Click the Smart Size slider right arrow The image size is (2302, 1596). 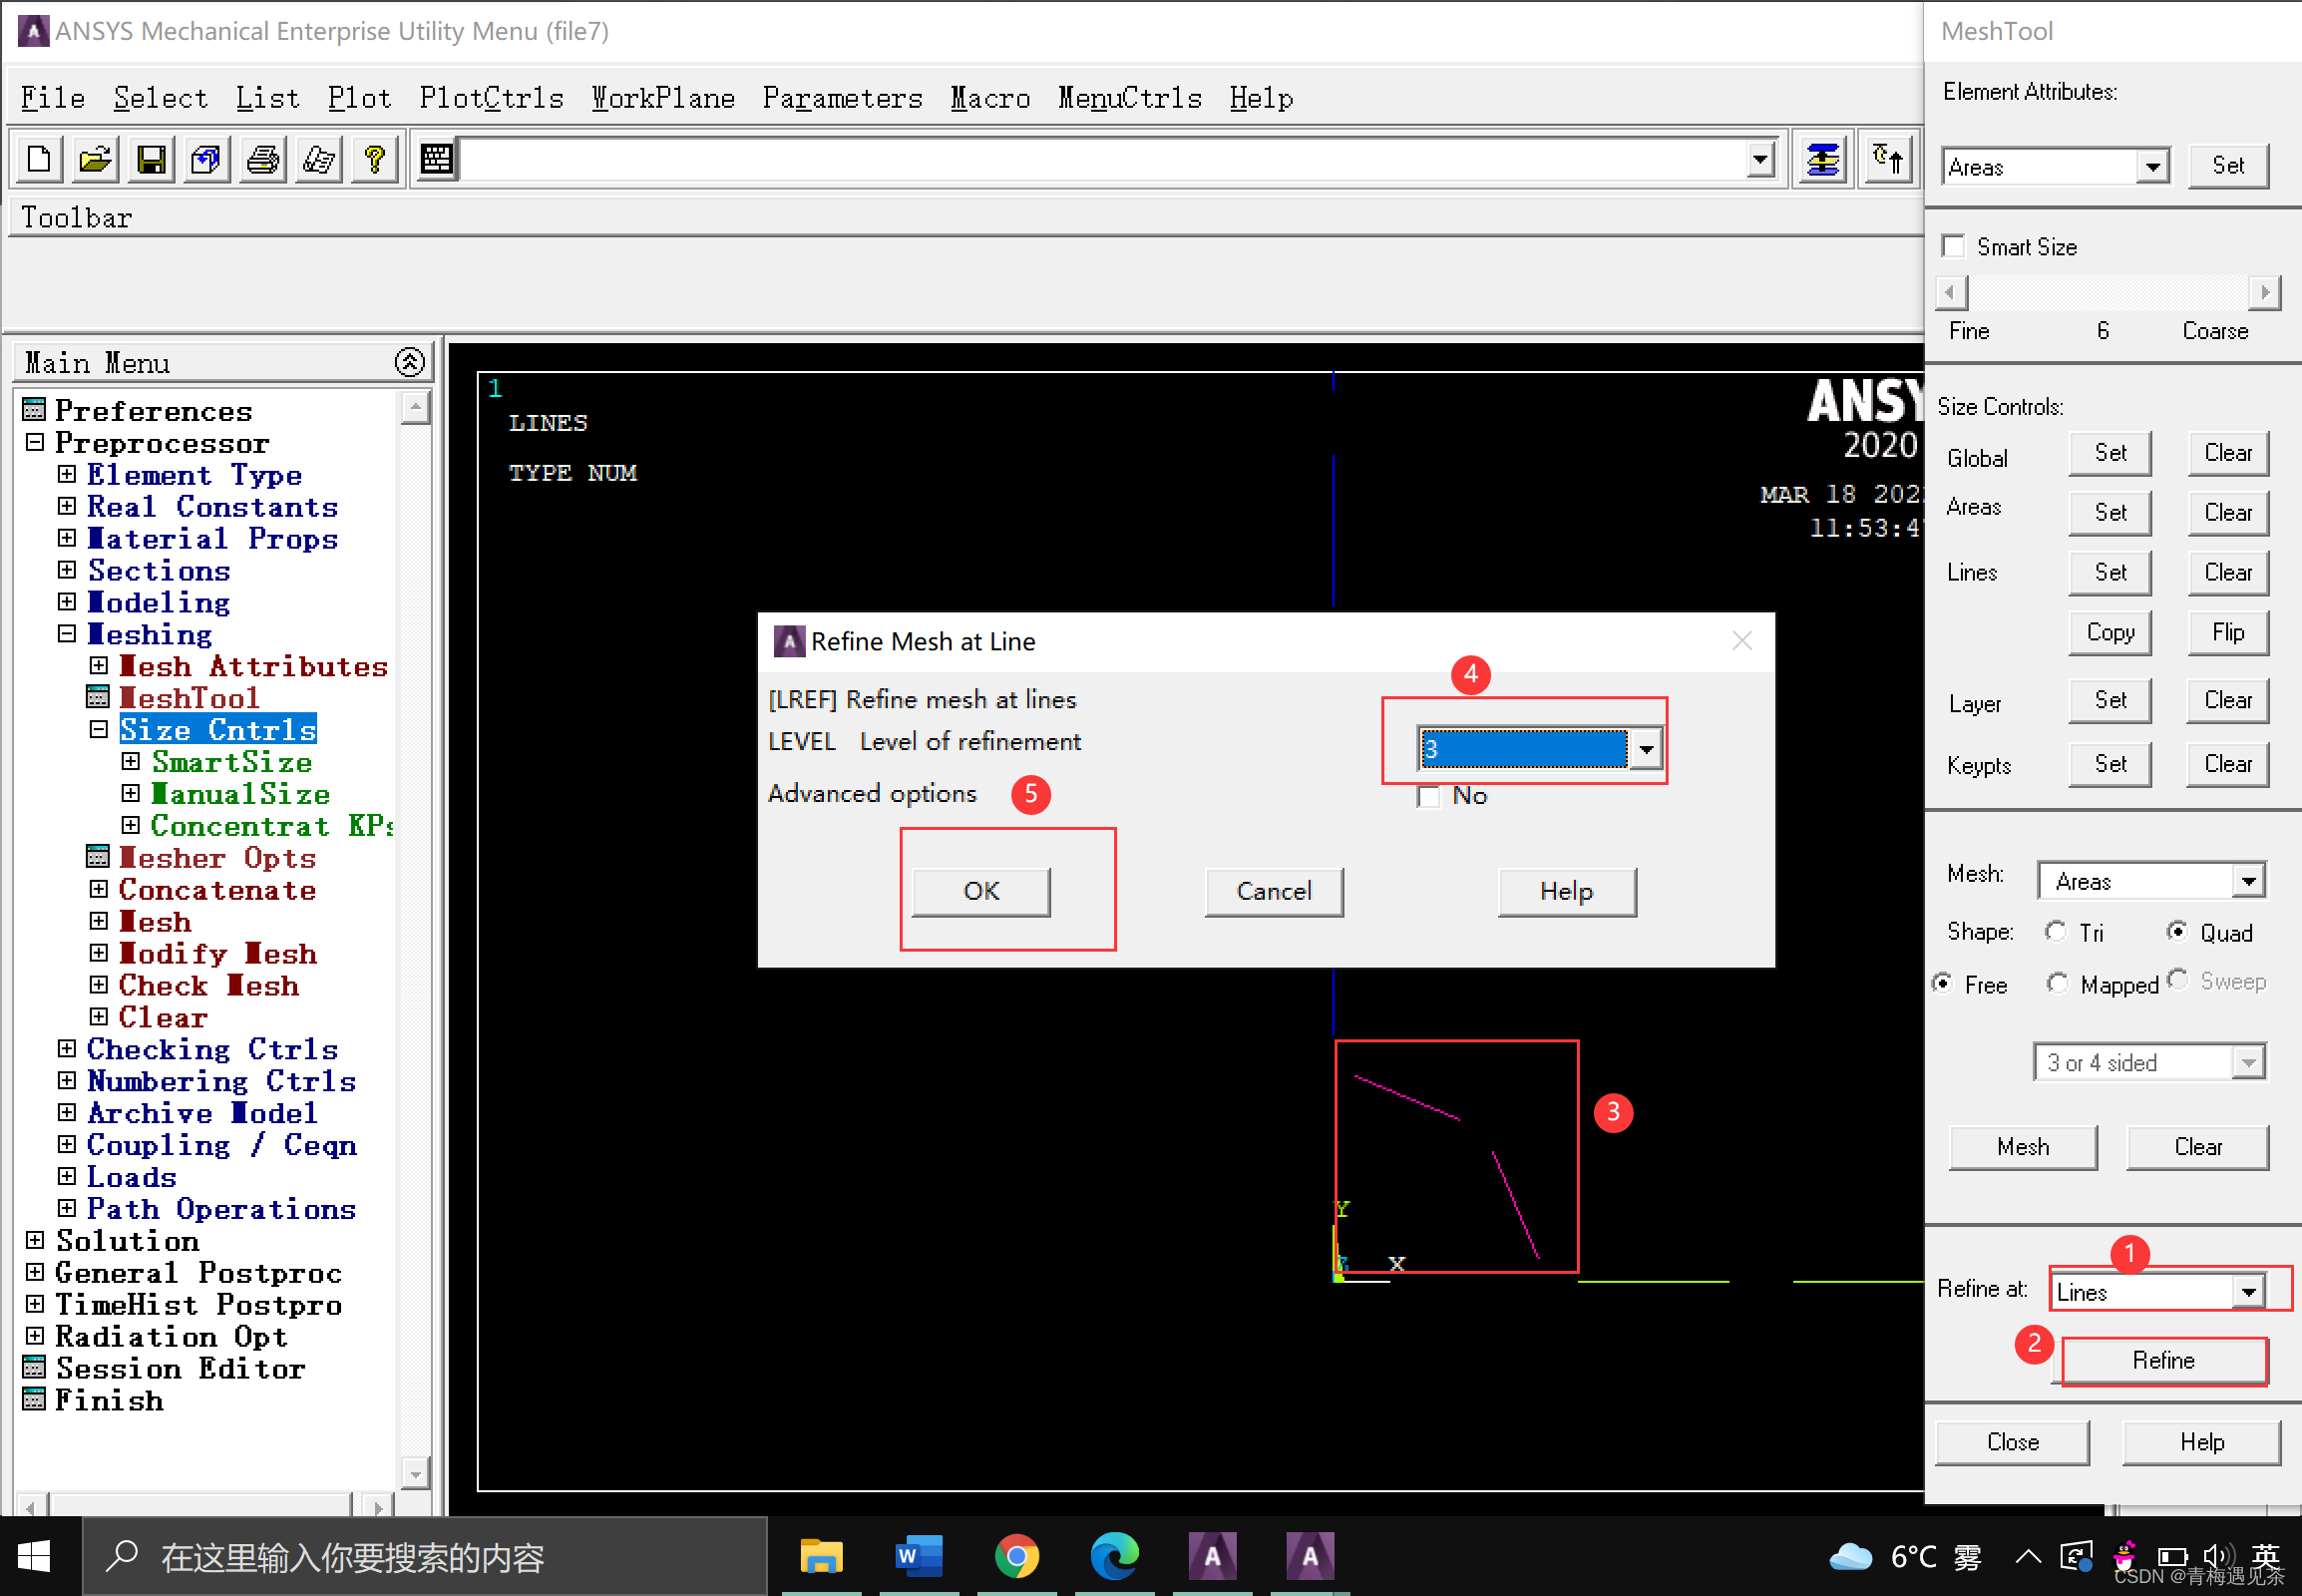2264,292
